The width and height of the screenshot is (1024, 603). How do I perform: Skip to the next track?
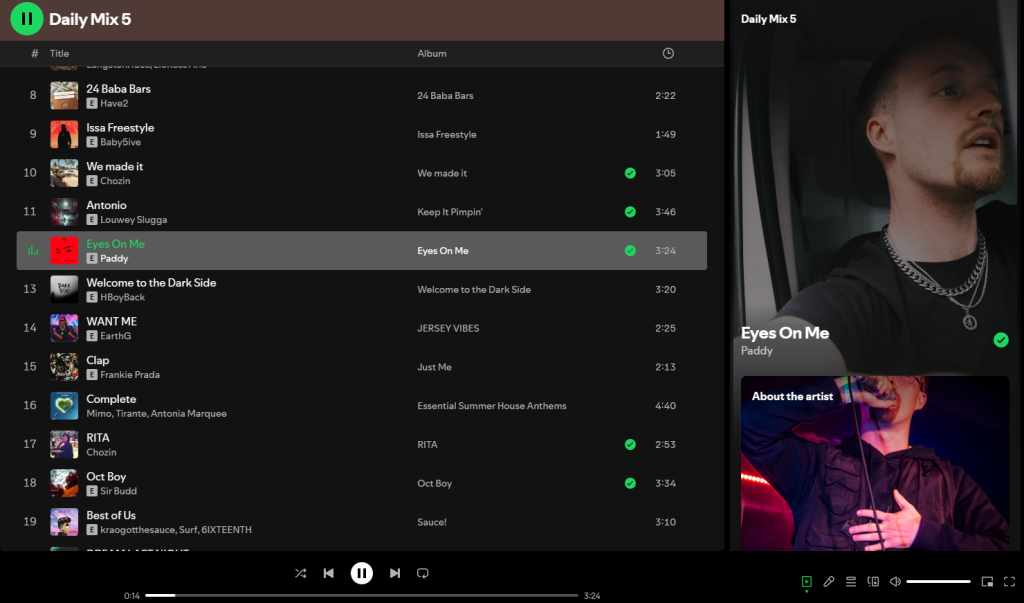(x=394, y=573)
